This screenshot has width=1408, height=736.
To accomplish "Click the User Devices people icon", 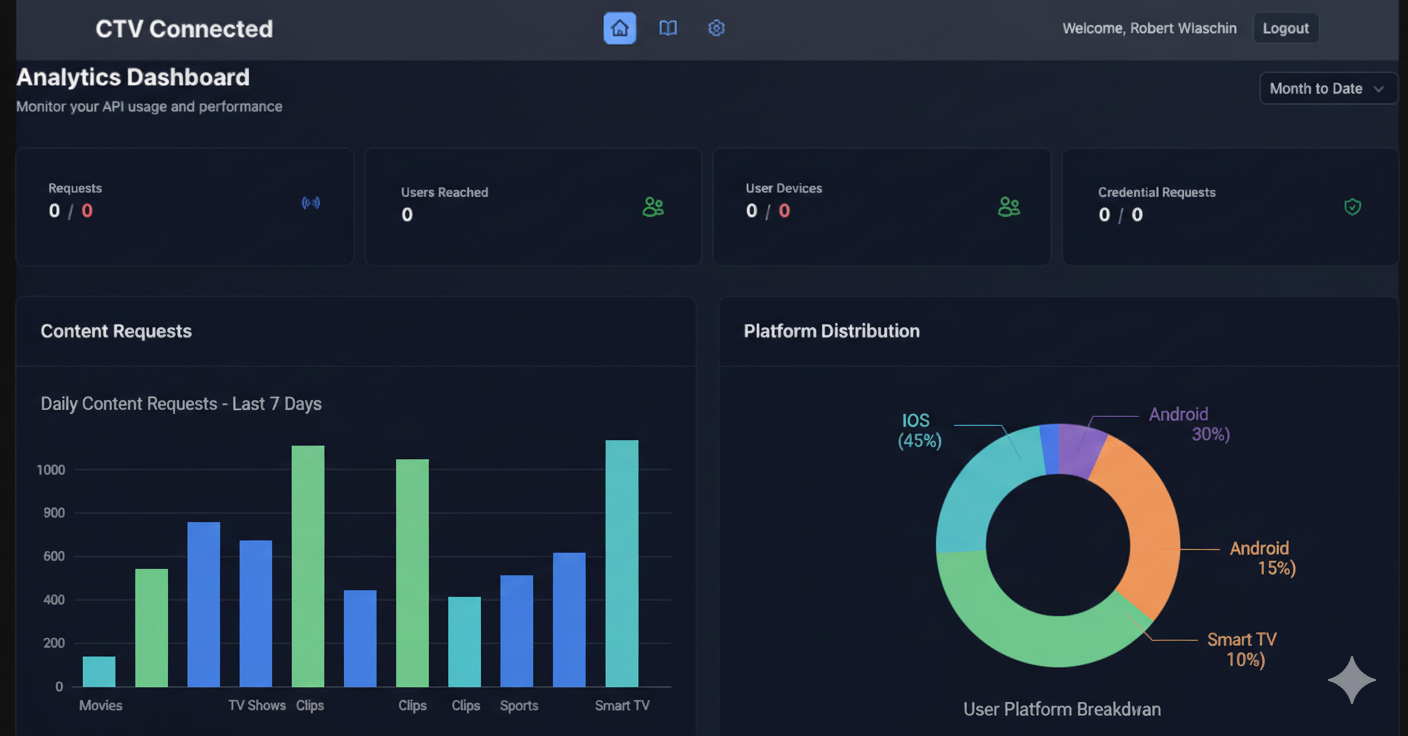I will point(1008,207).
